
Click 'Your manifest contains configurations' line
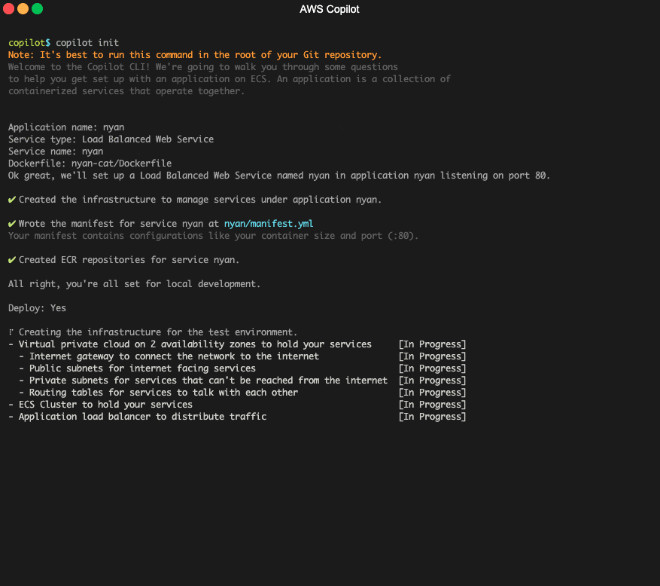213,236
